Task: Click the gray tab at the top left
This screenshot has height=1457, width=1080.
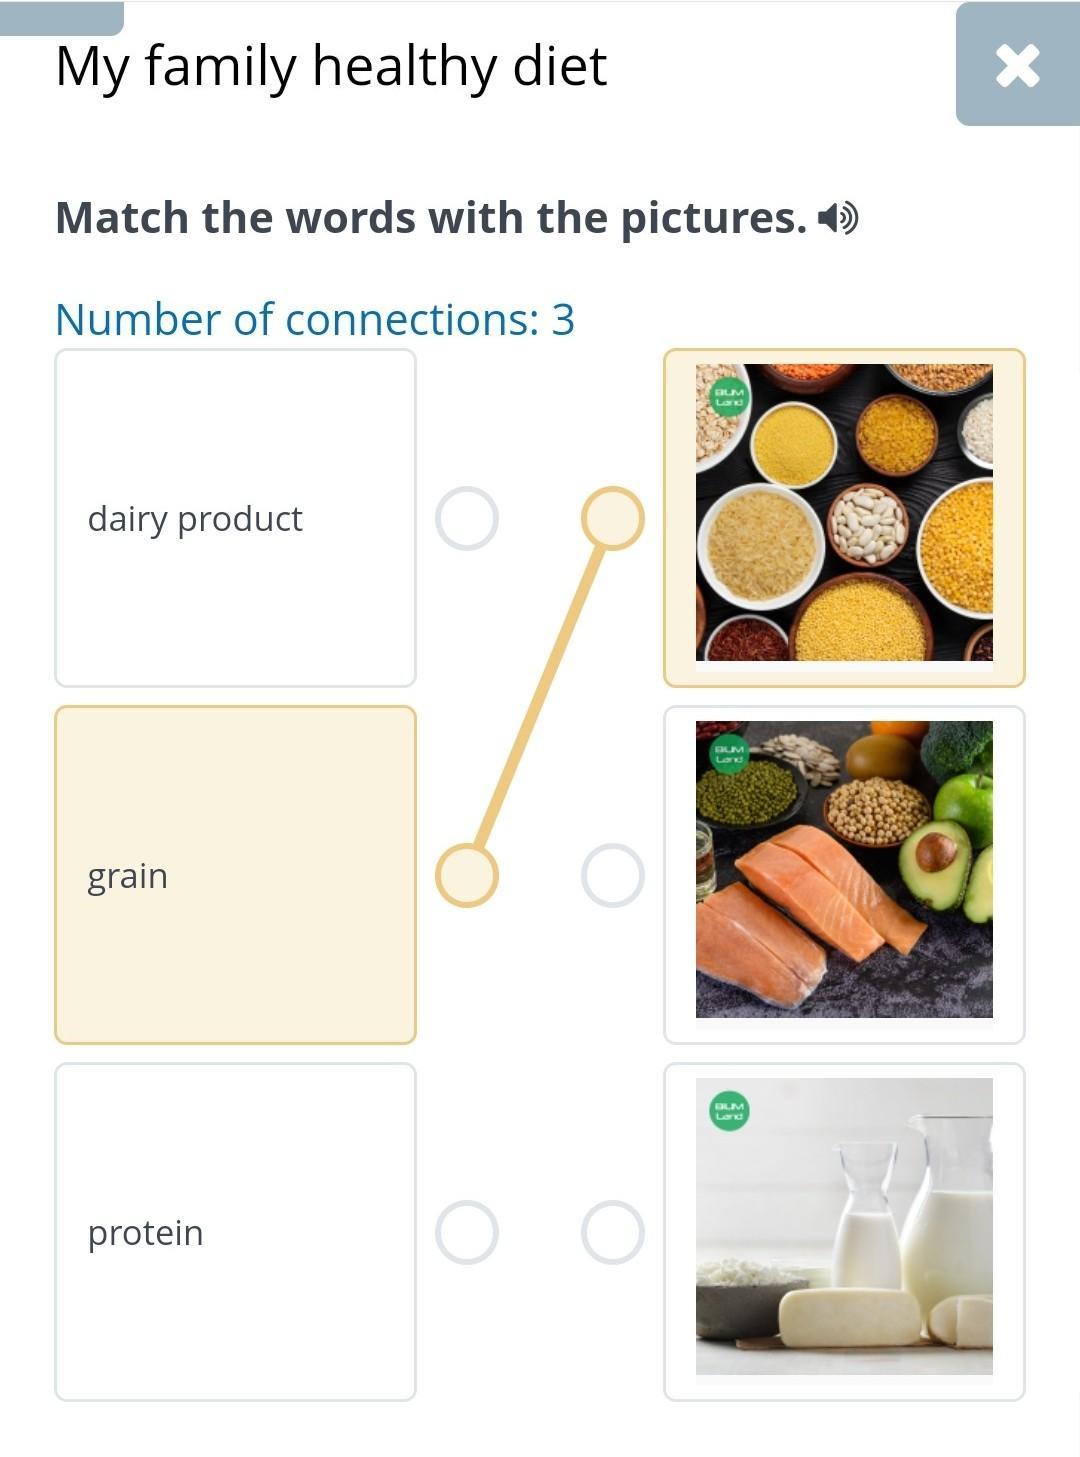Action: click(x=62, y=17)
